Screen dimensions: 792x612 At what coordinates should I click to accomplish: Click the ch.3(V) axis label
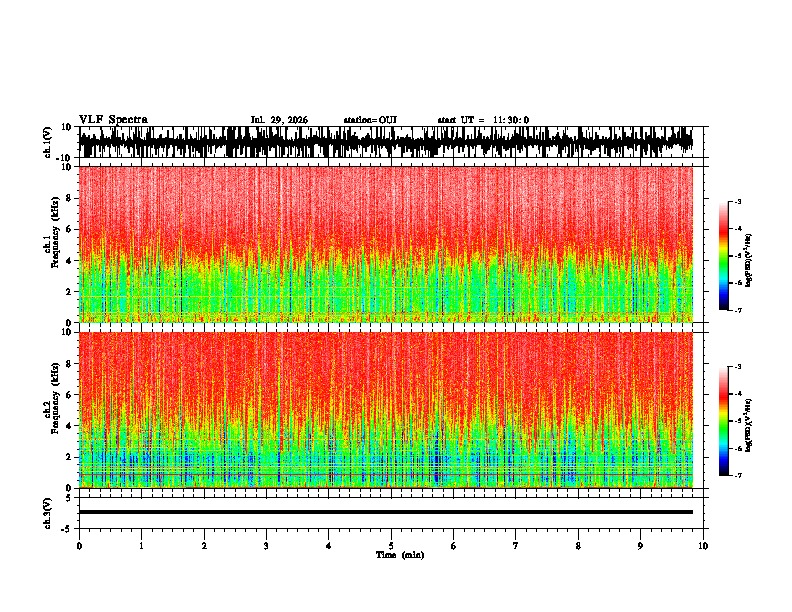point(48,513)
